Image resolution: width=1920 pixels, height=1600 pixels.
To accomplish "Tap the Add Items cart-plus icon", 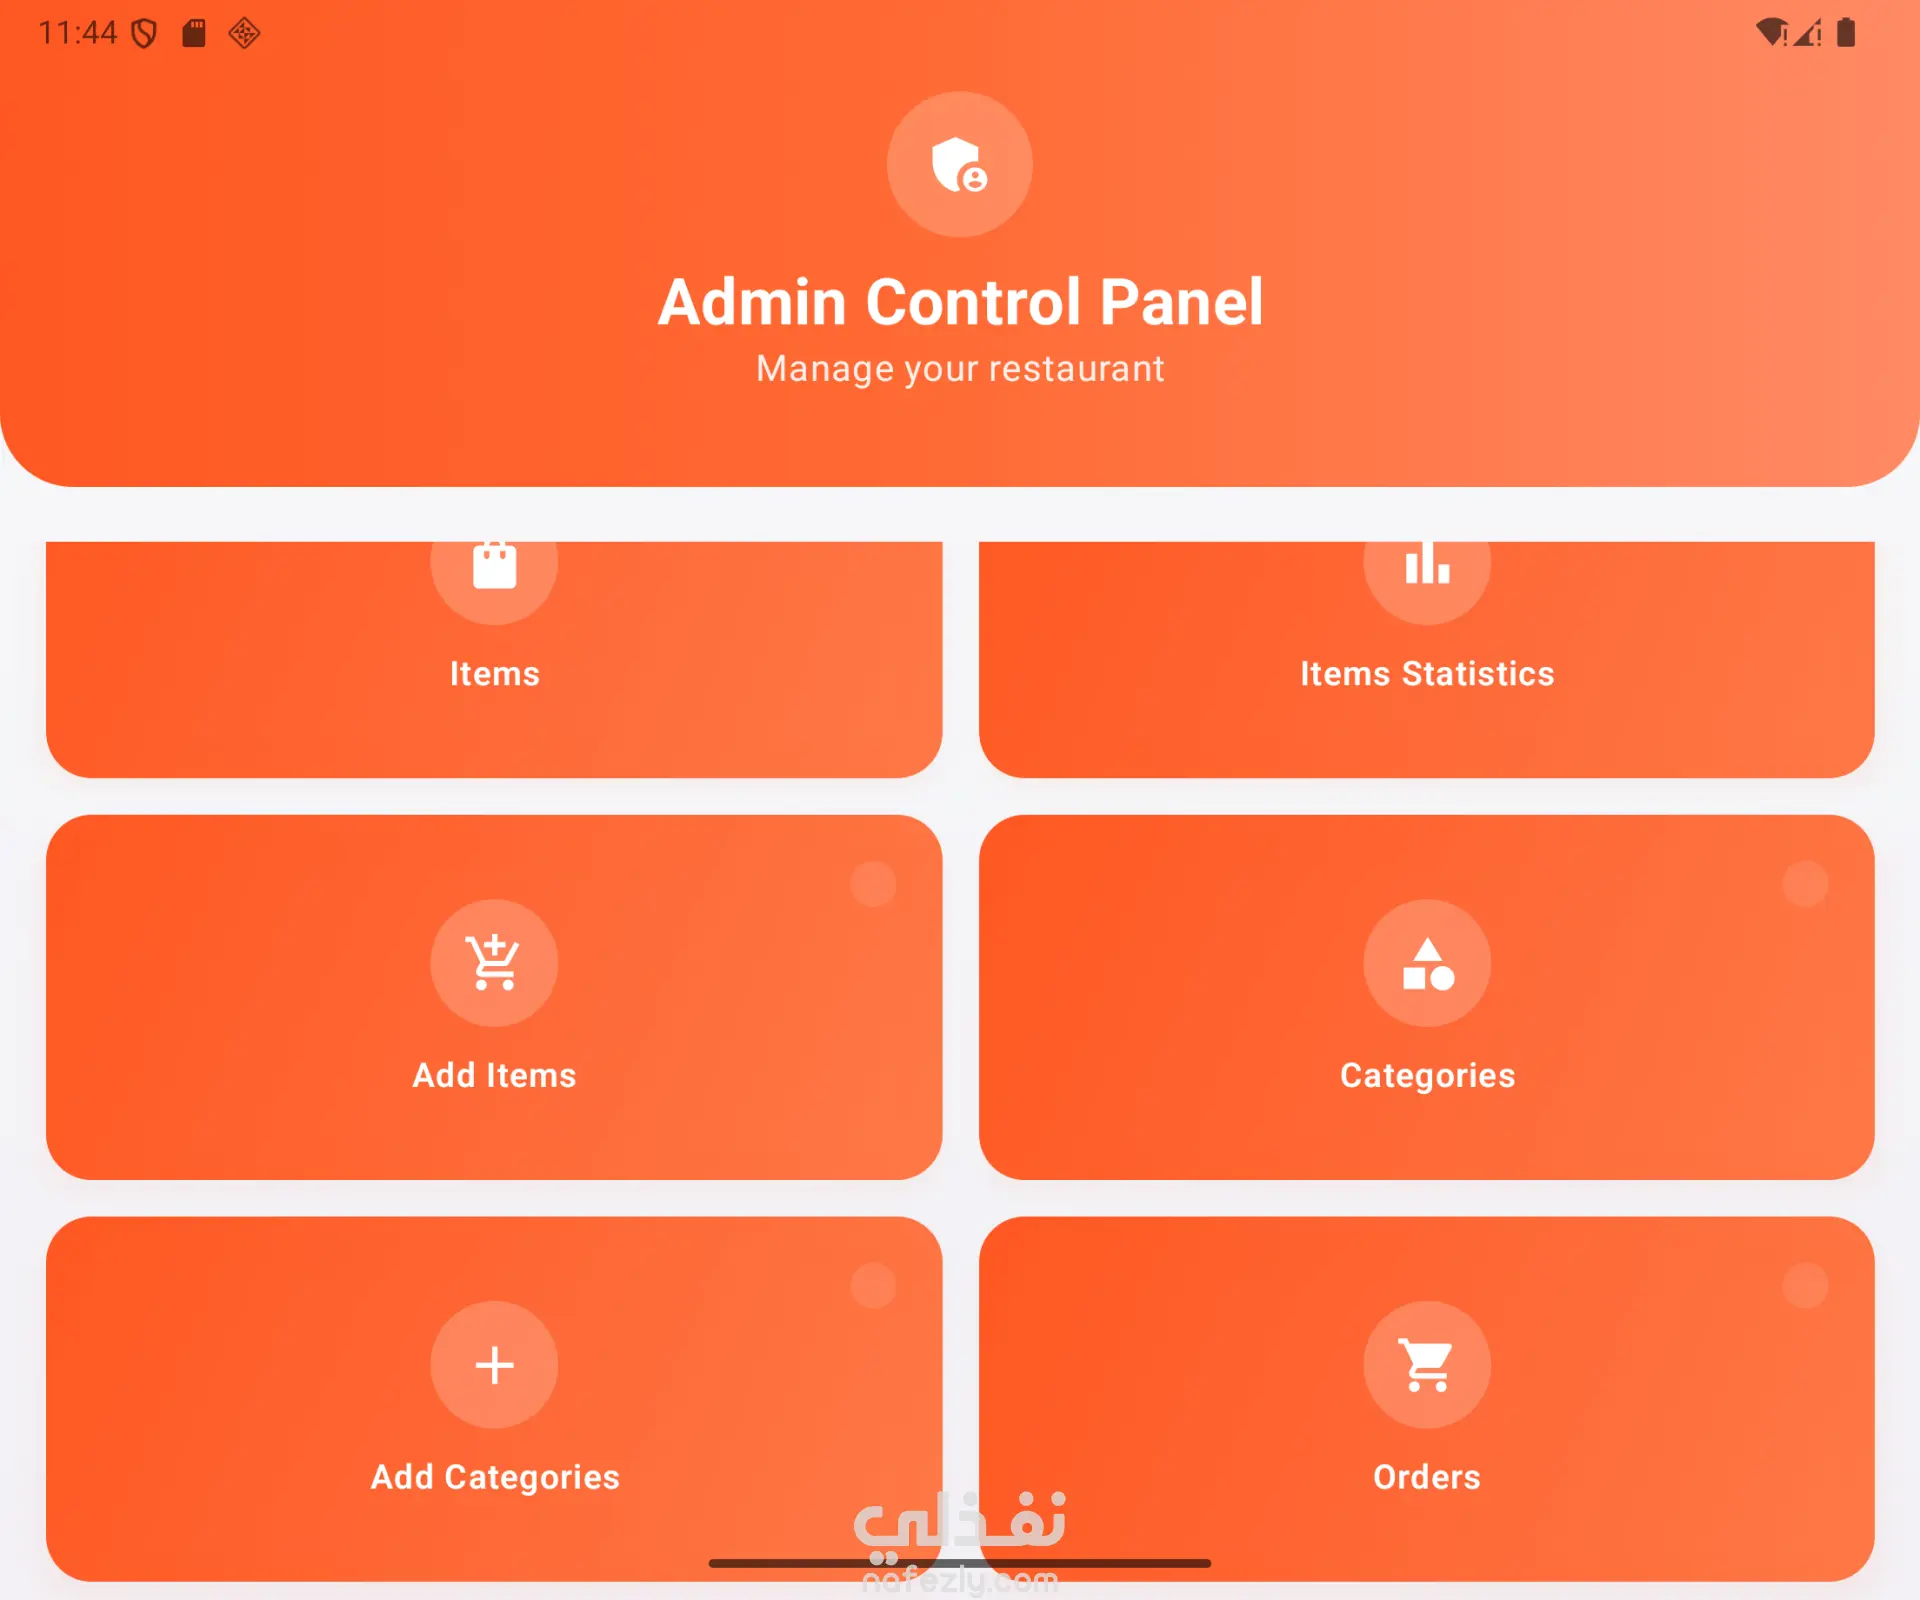I will [494, 963].
